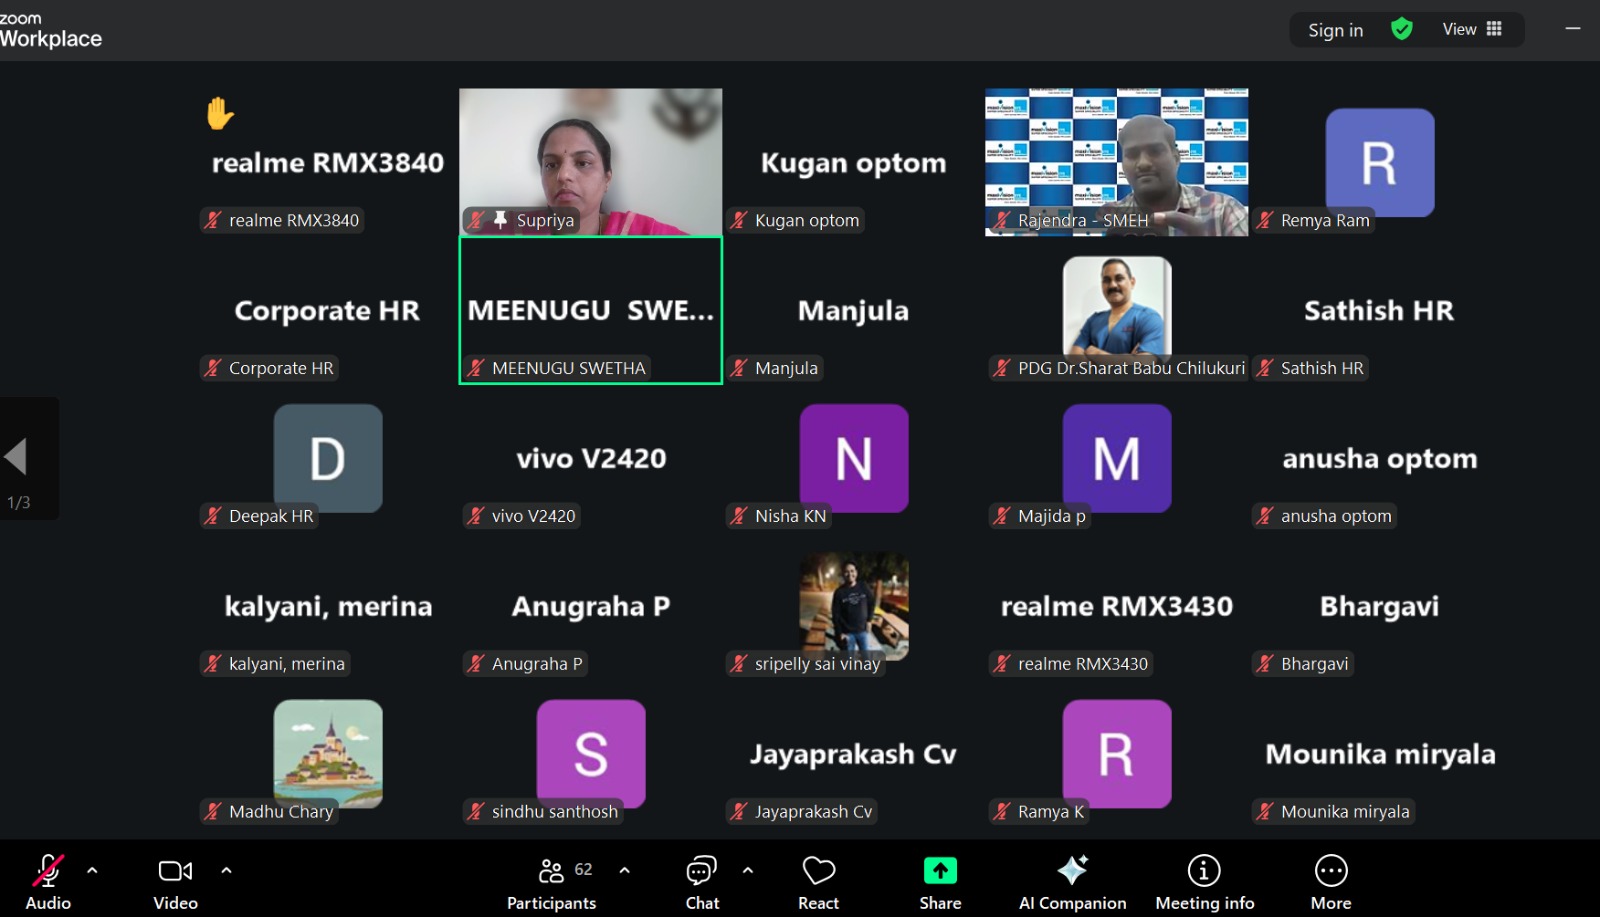Image resolution: width=1600 pixels, height=917 pixels.
Task: Click the green Share screen icon
Action: click(940, 872)
